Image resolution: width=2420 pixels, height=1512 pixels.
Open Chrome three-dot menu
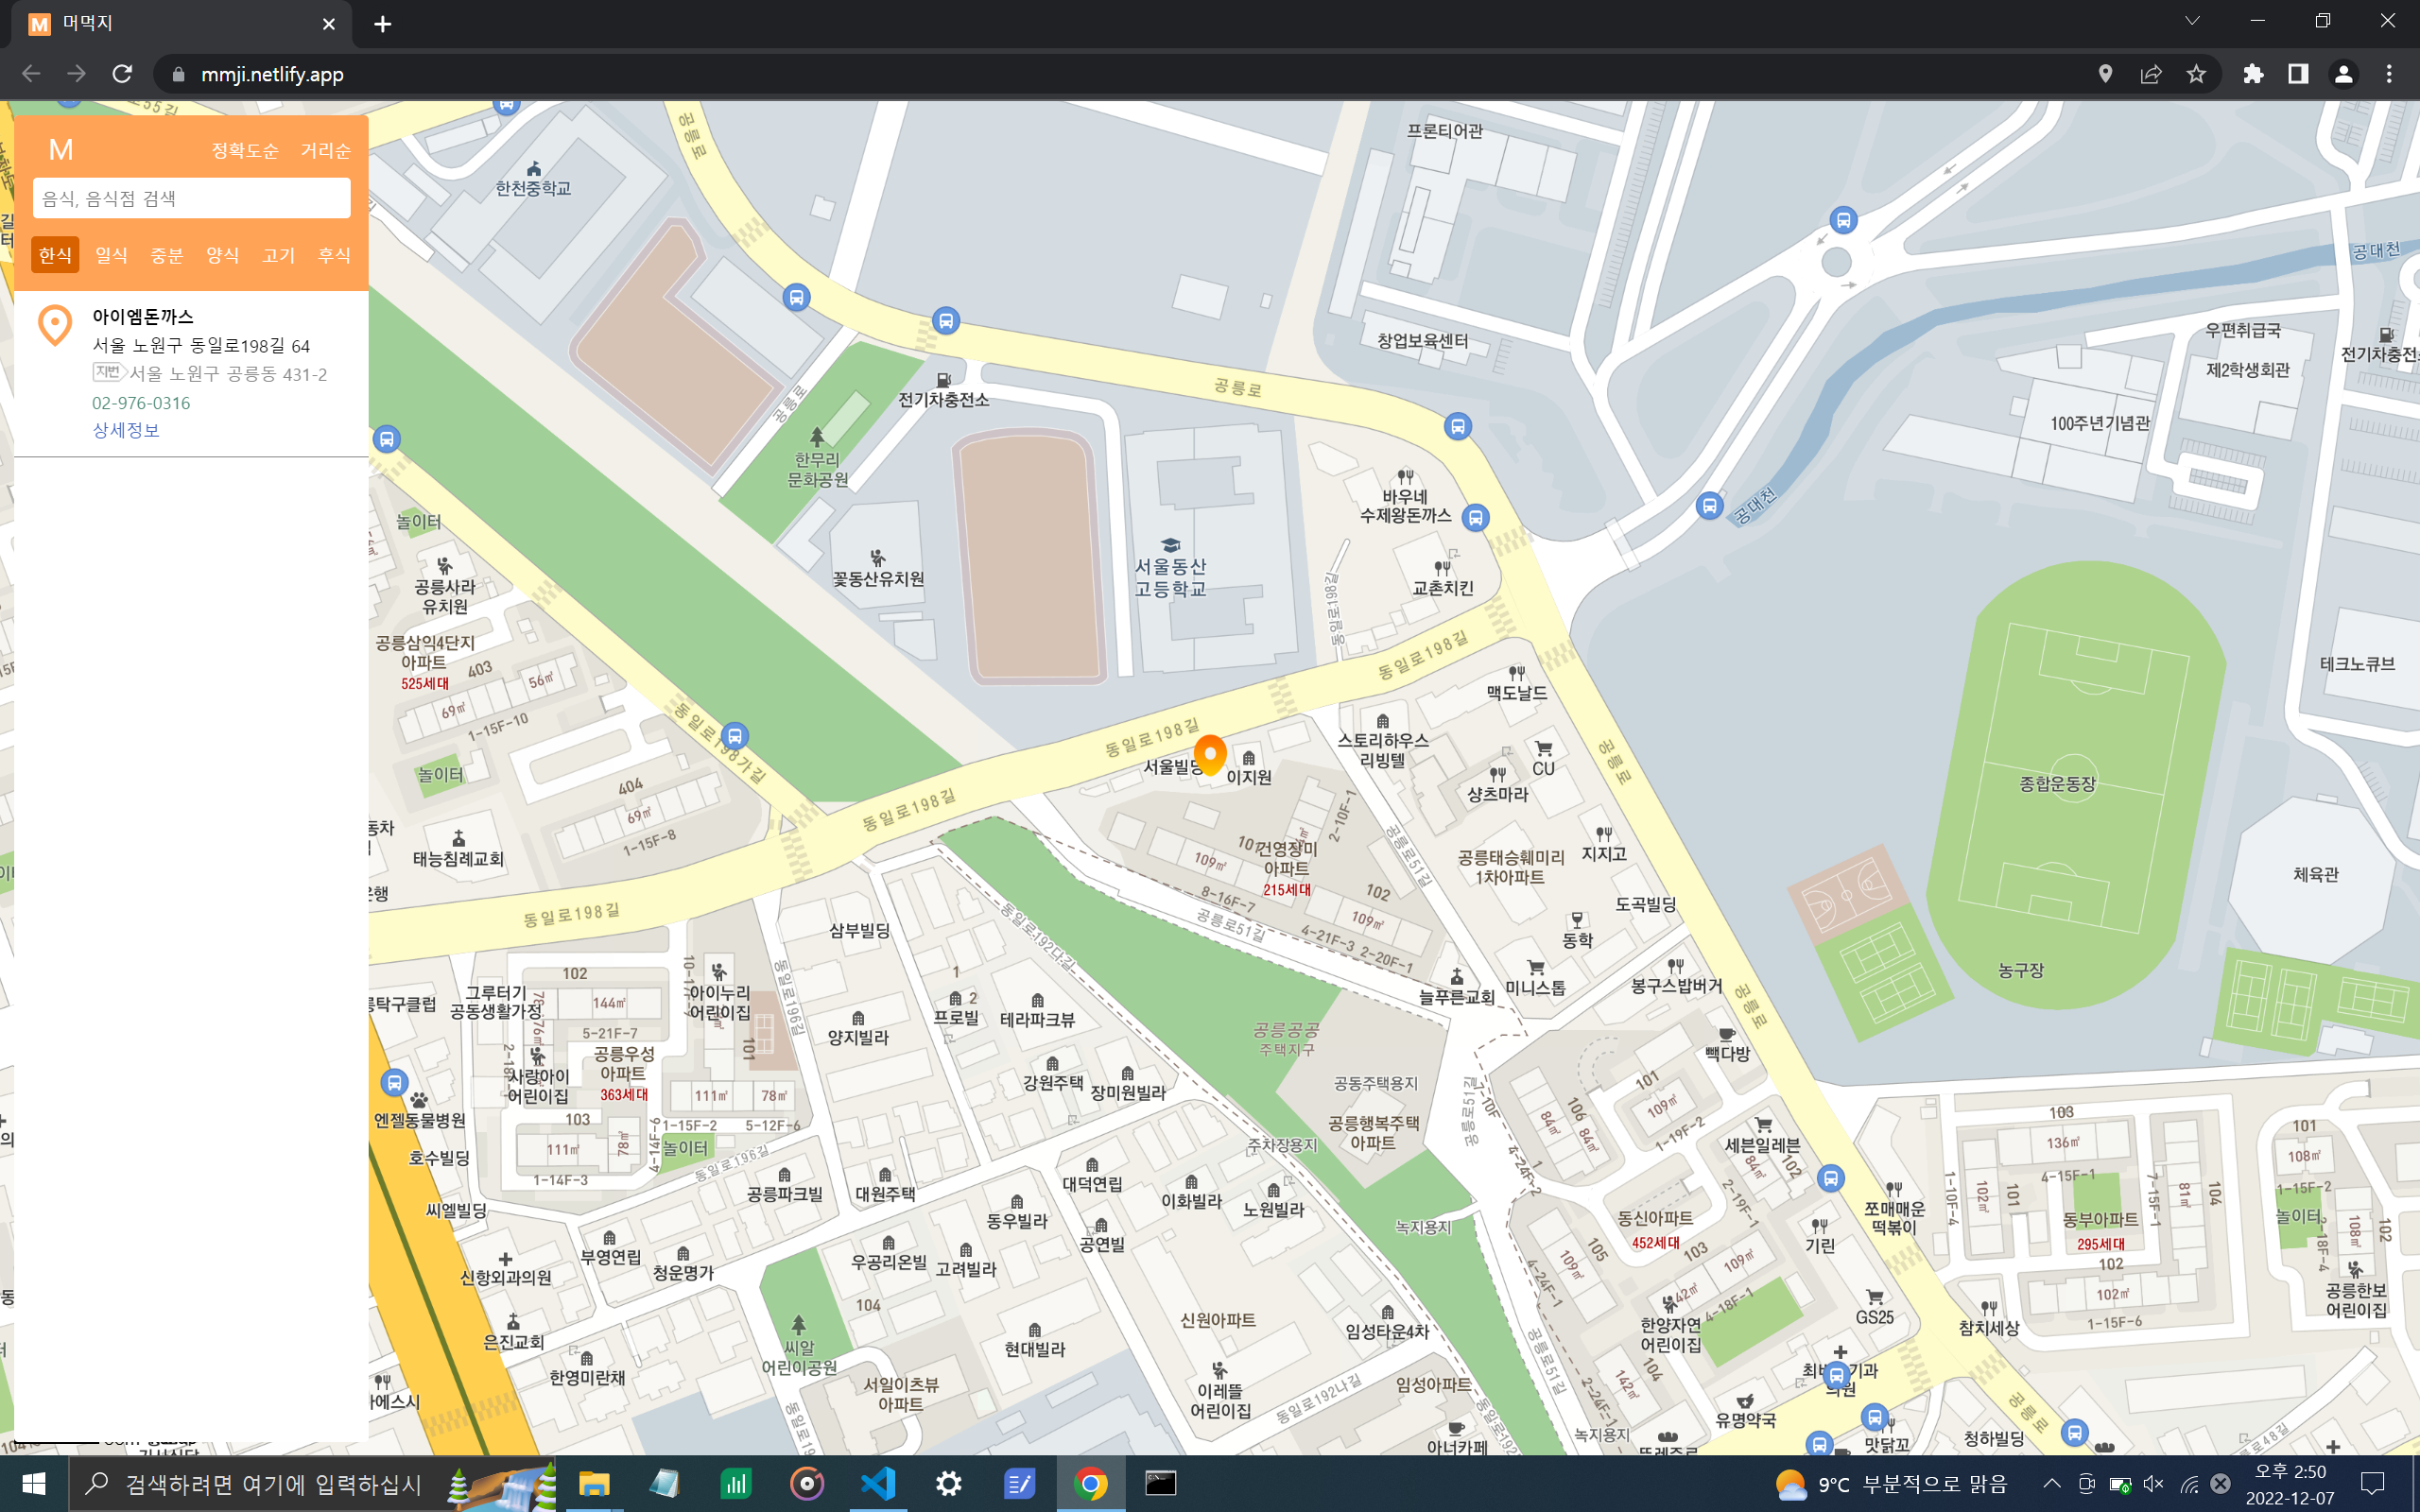click(x=2389, y=74)
